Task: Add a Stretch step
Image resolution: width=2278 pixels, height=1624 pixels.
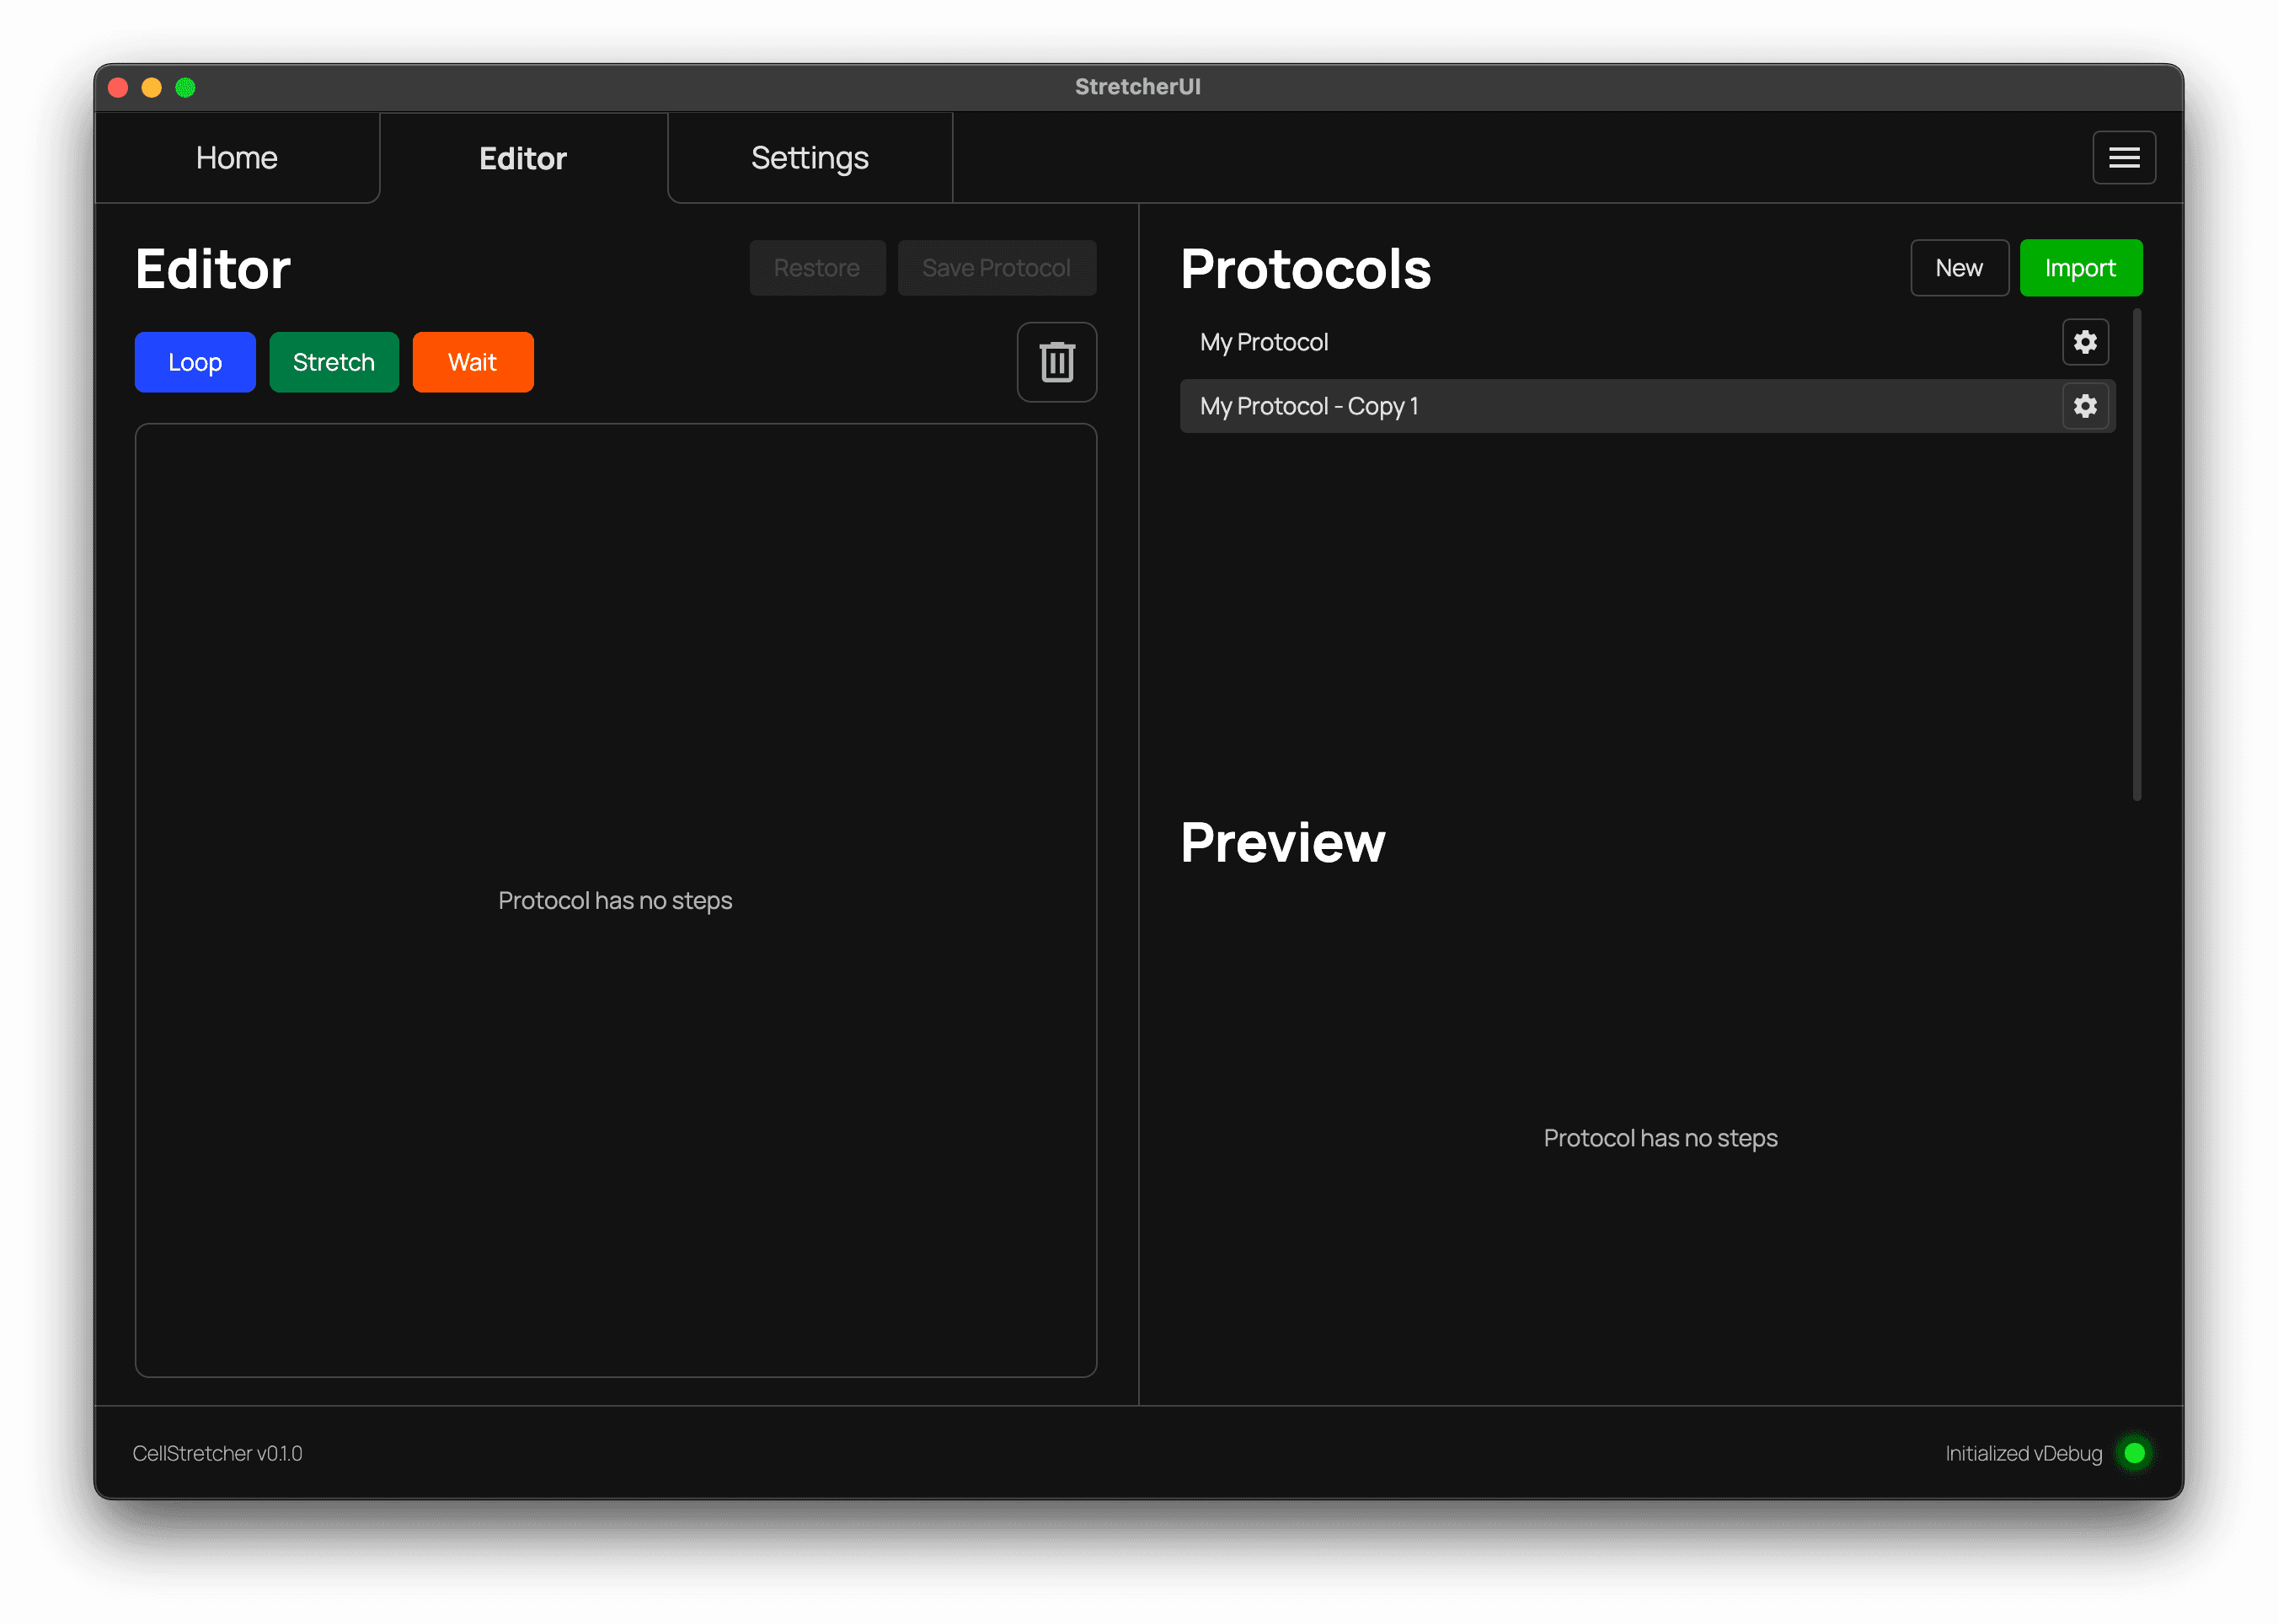Action: pos(334,362)
